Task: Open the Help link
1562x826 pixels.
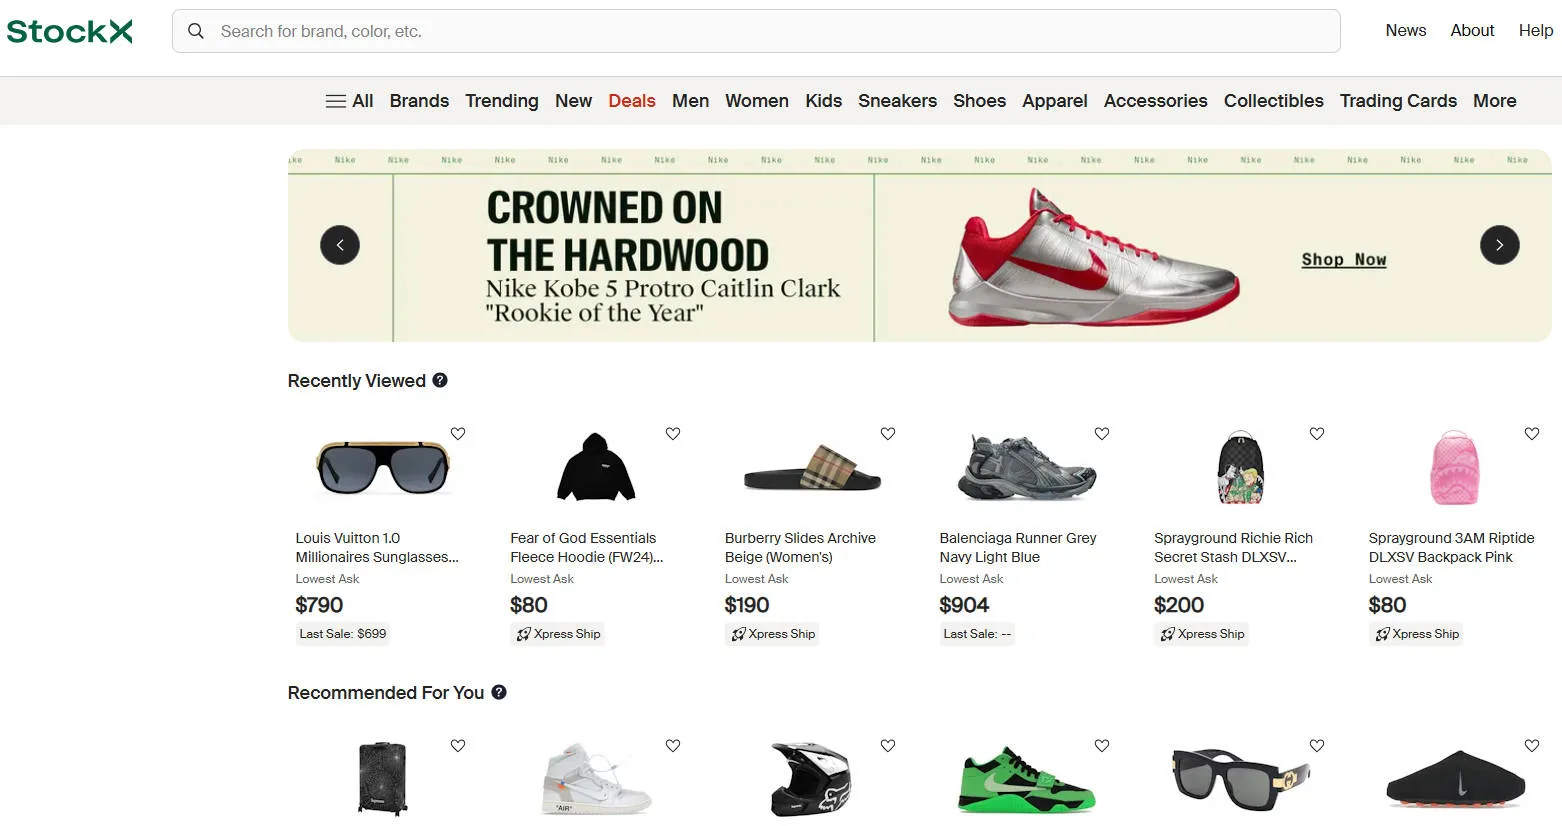Action: tap(1535, 31)
